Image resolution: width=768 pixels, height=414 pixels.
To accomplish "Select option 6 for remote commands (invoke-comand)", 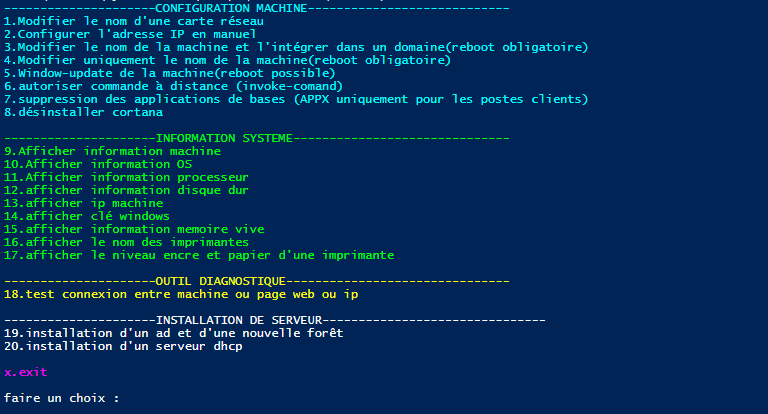I will coord(173,86).
